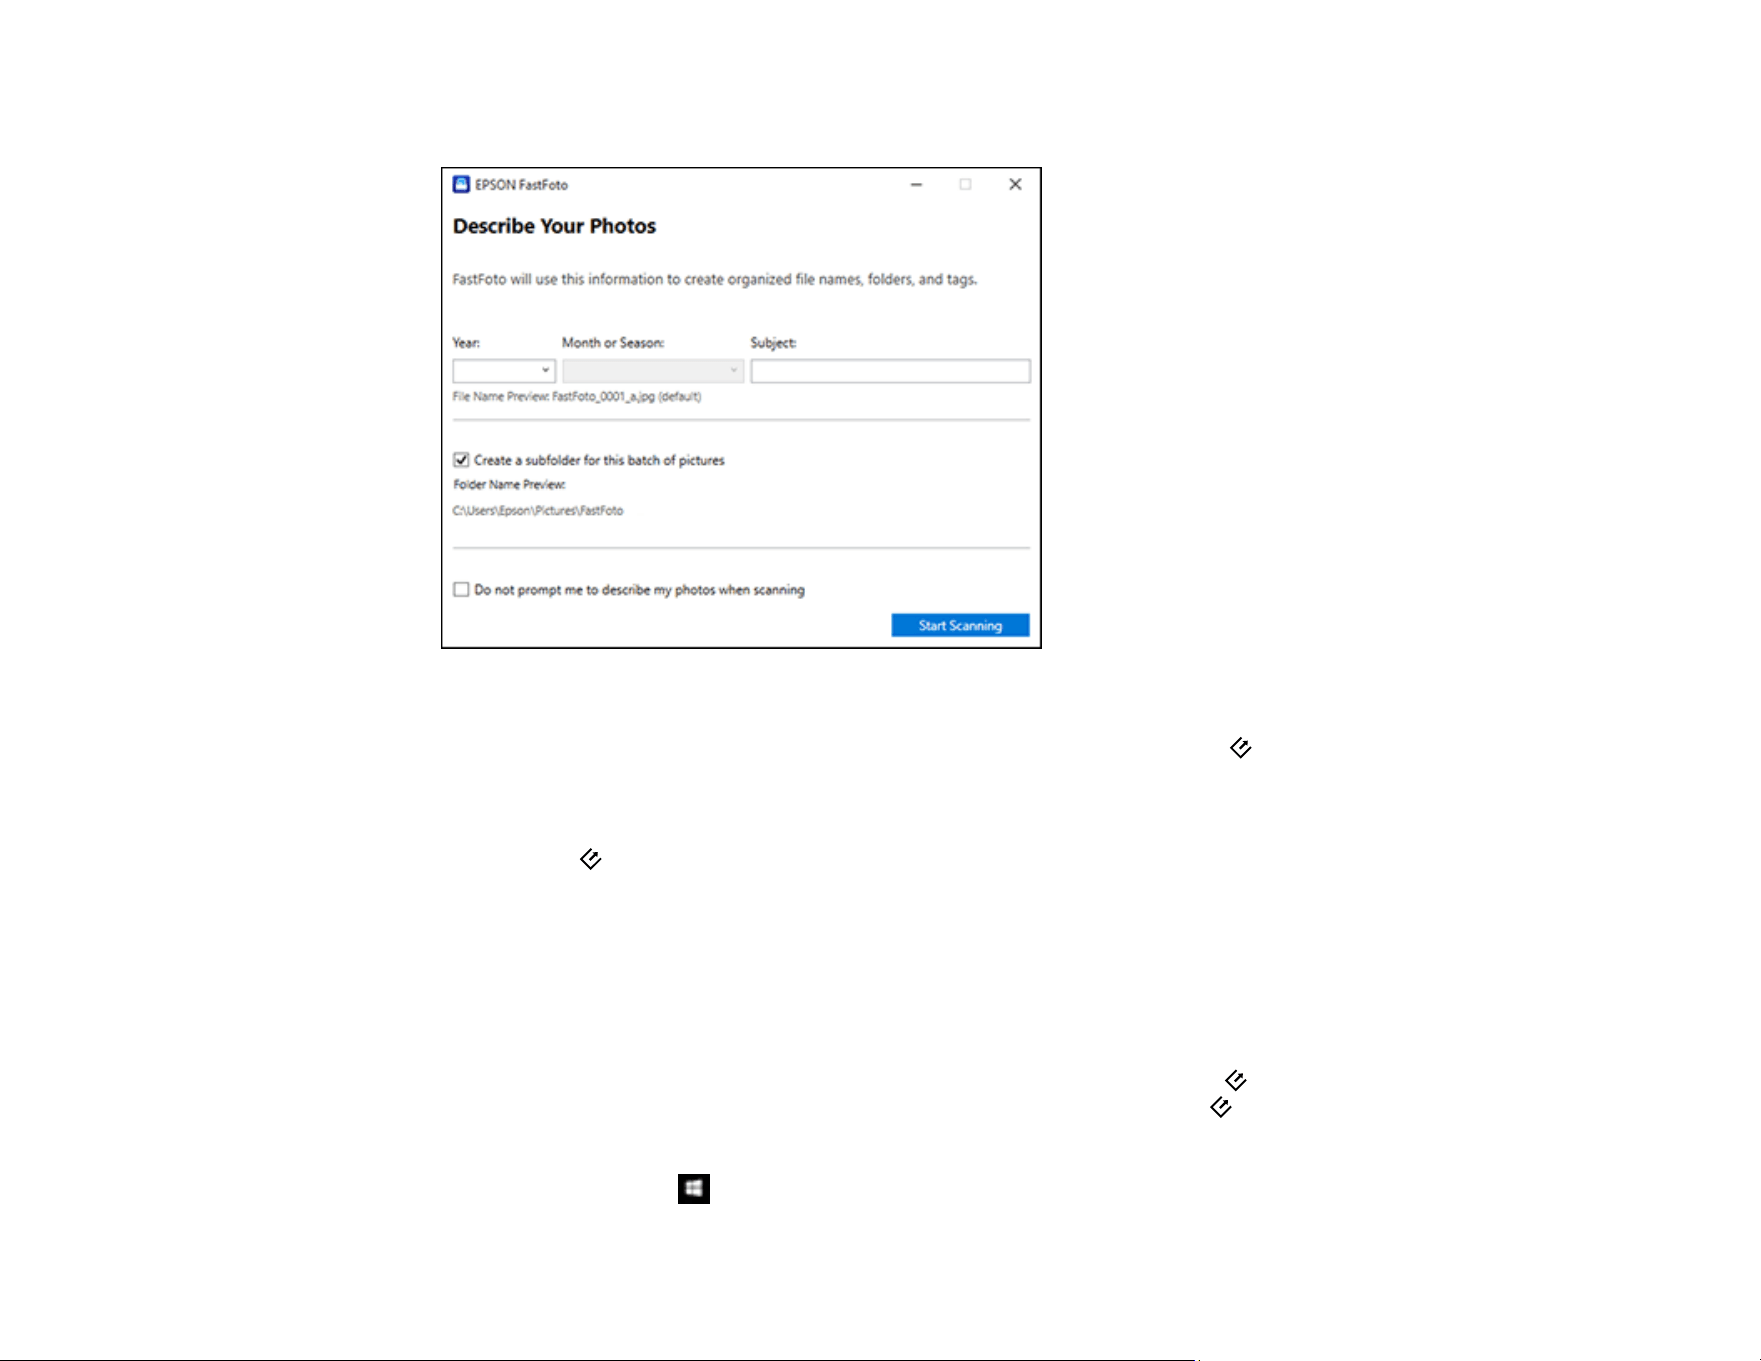1761x1361 pixels.
Task: Minimize the EPSON FastFoto window
Action: pyautogui.click(x=916, y=185)
